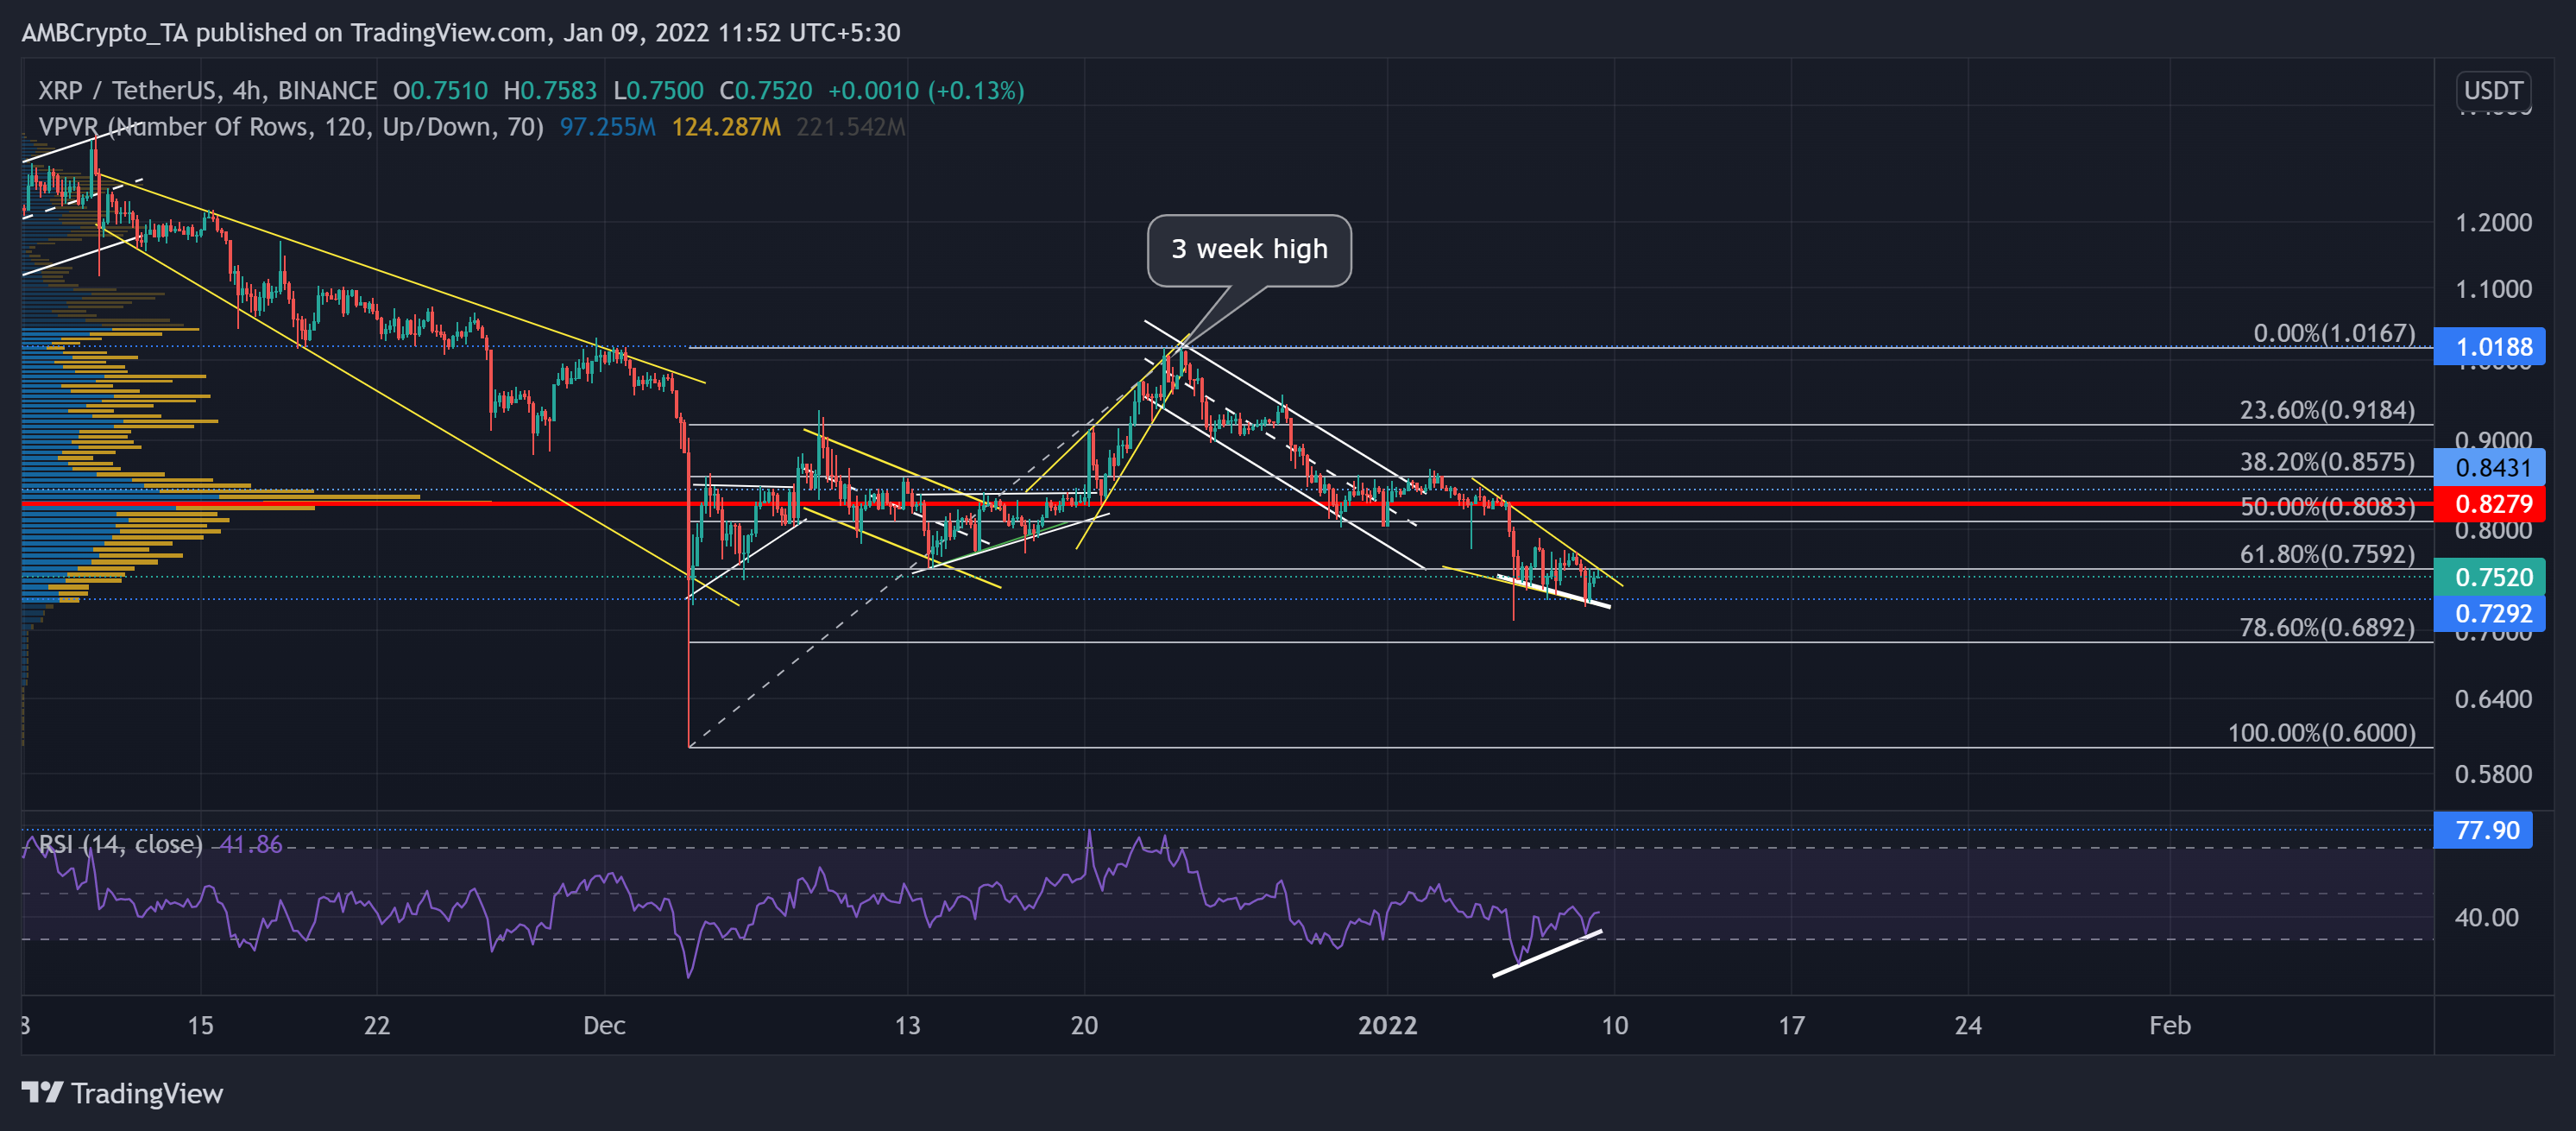The height and width of the screenshot is (1131, 2576).
Task: Click the close price value C0.7520
Action: (x=766, y=91)
